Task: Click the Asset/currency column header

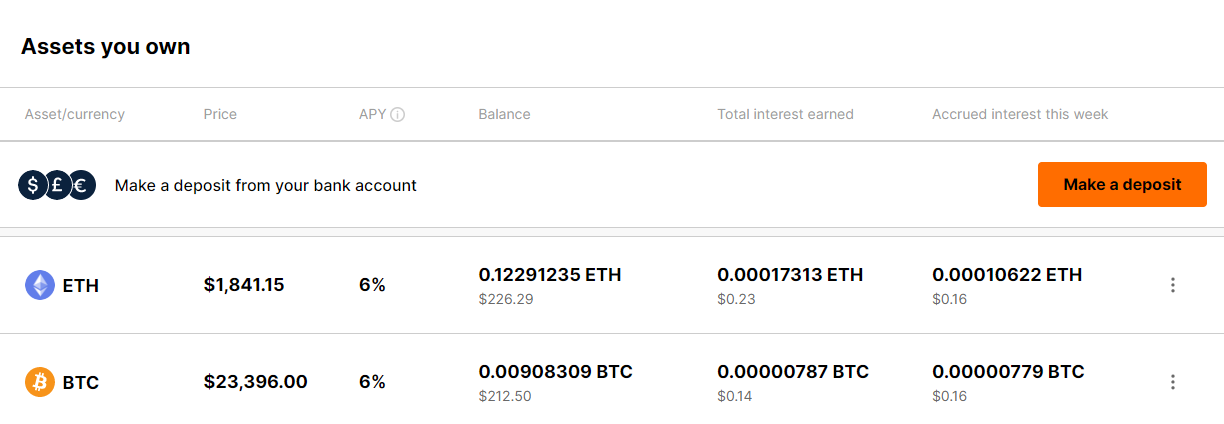Action: [75, 114]
